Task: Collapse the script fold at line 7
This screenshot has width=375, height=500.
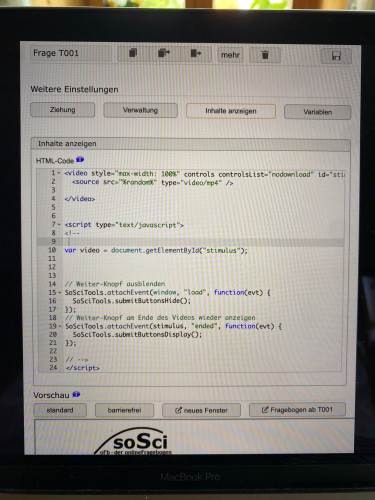Action: point(59,224)
